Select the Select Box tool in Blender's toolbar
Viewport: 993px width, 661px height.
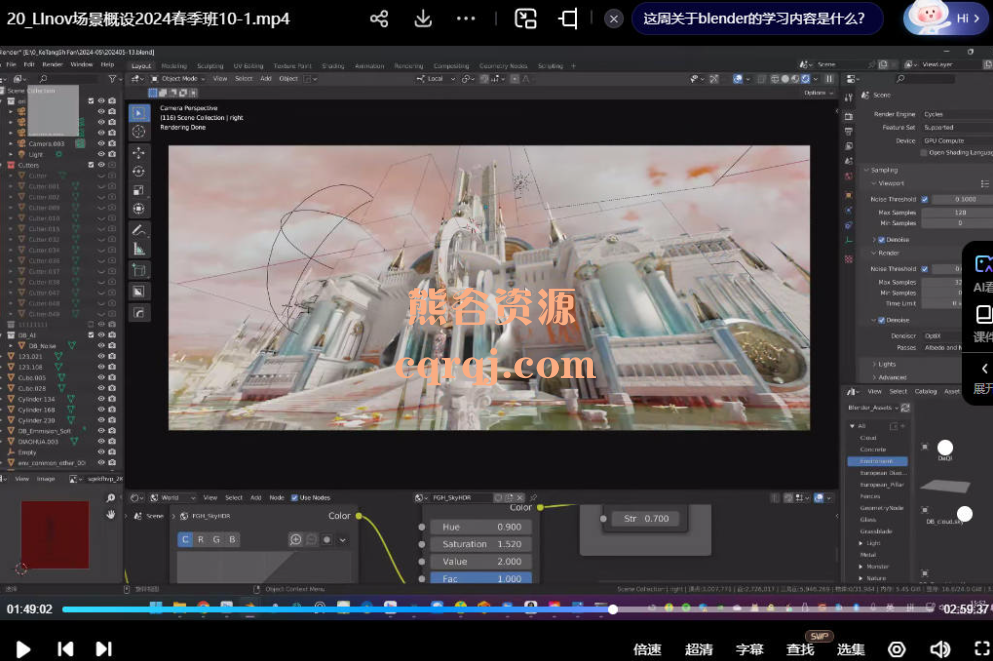(x=139, y=113)
